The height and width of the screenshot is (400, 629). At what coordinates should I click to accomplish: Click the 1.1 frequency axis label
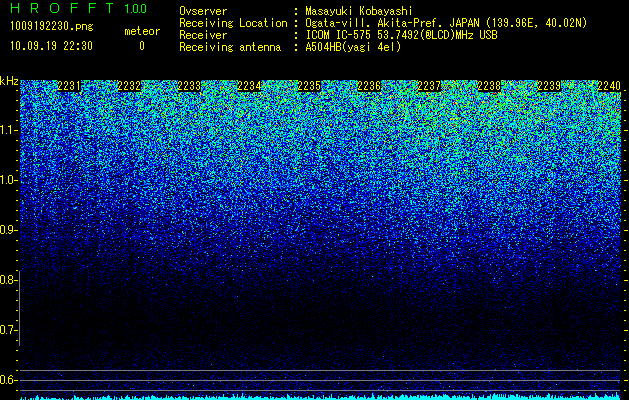coord(8,130)
